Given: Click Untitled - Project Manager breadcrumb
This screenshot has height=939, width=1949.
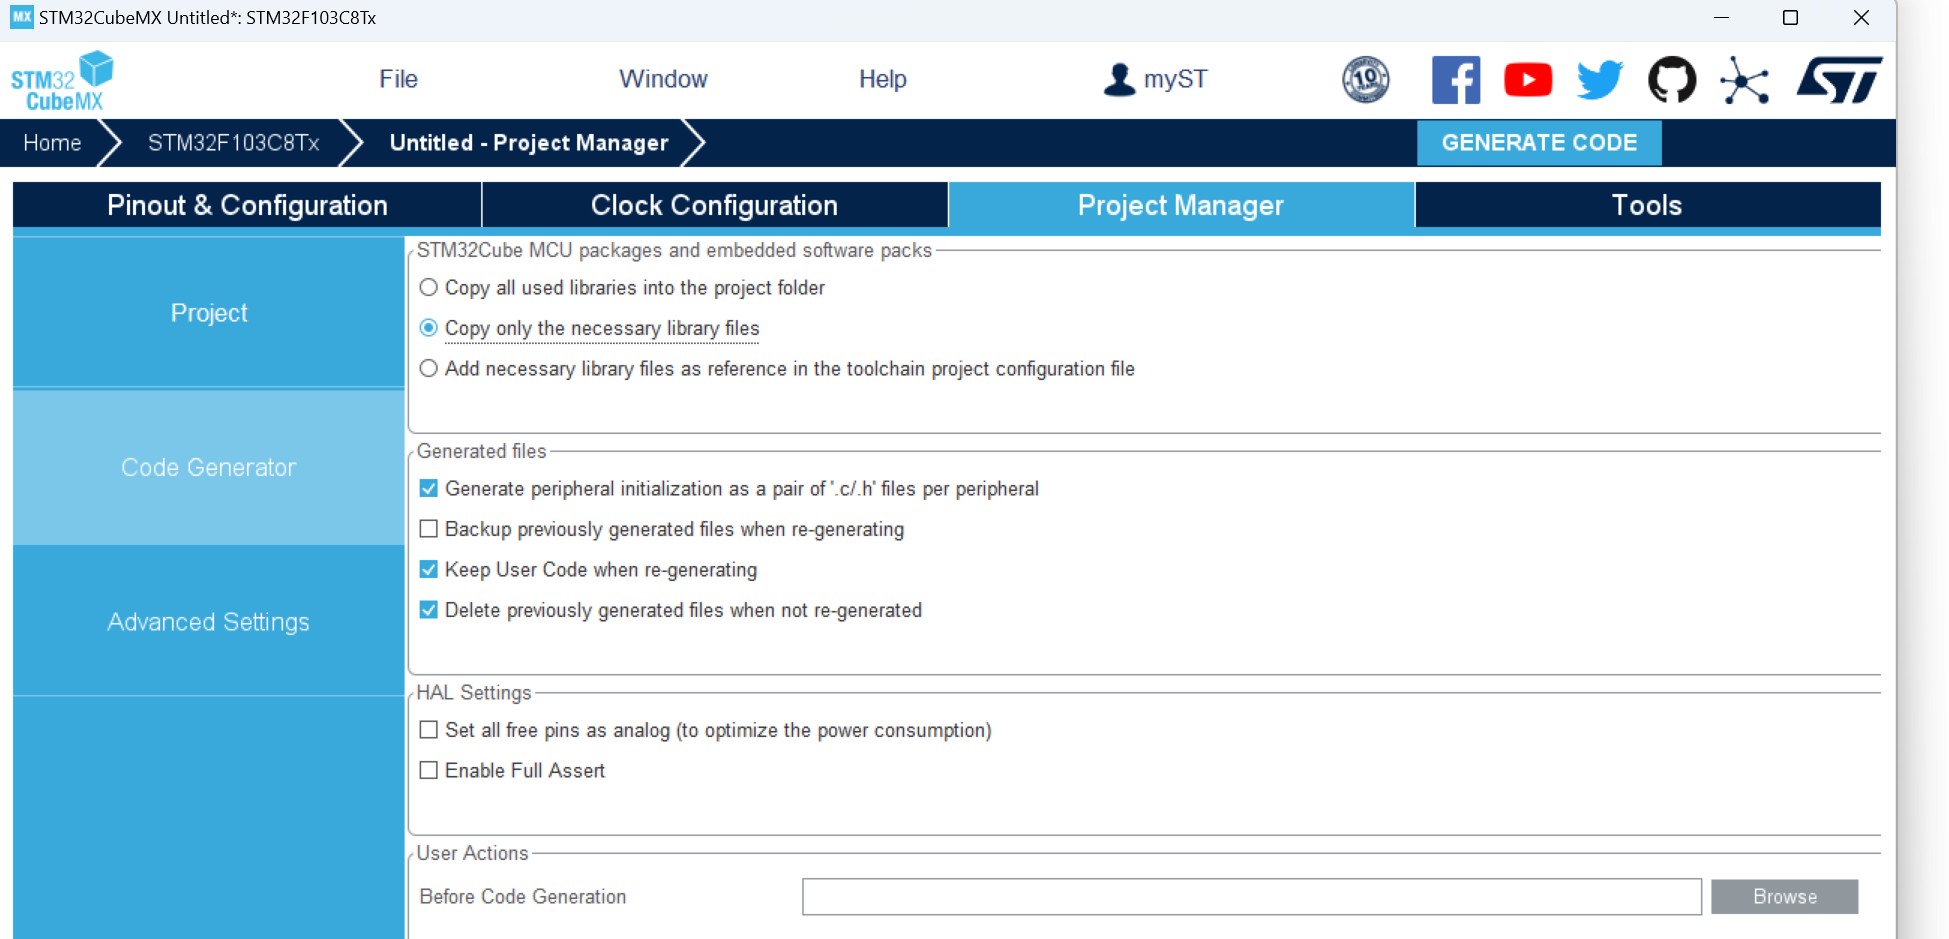Looking at the screenshot, I should pyautogui.click(x=529, y=143).
